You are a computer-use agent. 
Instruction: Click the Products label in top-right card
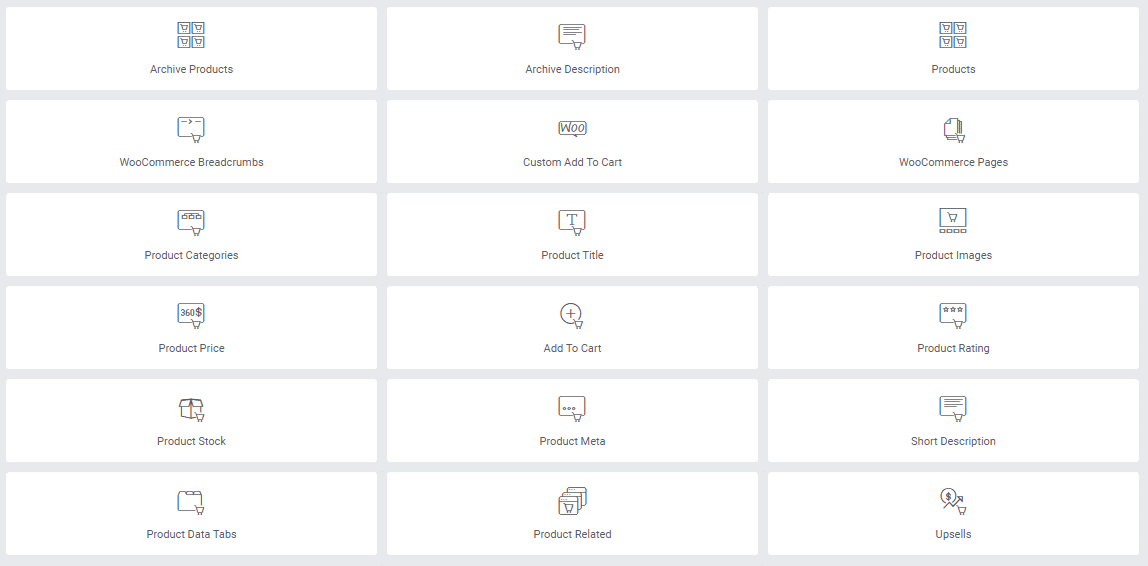pyautogui.click(x=953, y=70)
